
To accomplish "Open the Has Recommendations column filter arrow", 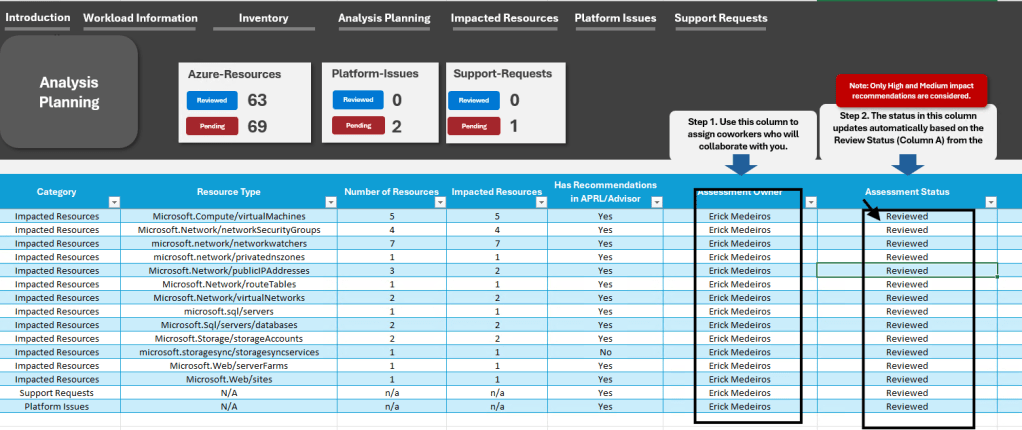I will click(657, 202).
